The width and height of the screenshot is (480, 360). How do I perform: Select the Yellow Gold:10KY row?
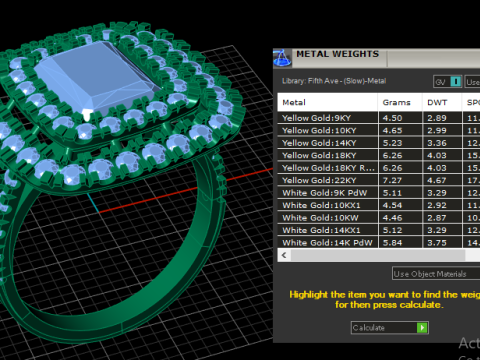point(379,130)
